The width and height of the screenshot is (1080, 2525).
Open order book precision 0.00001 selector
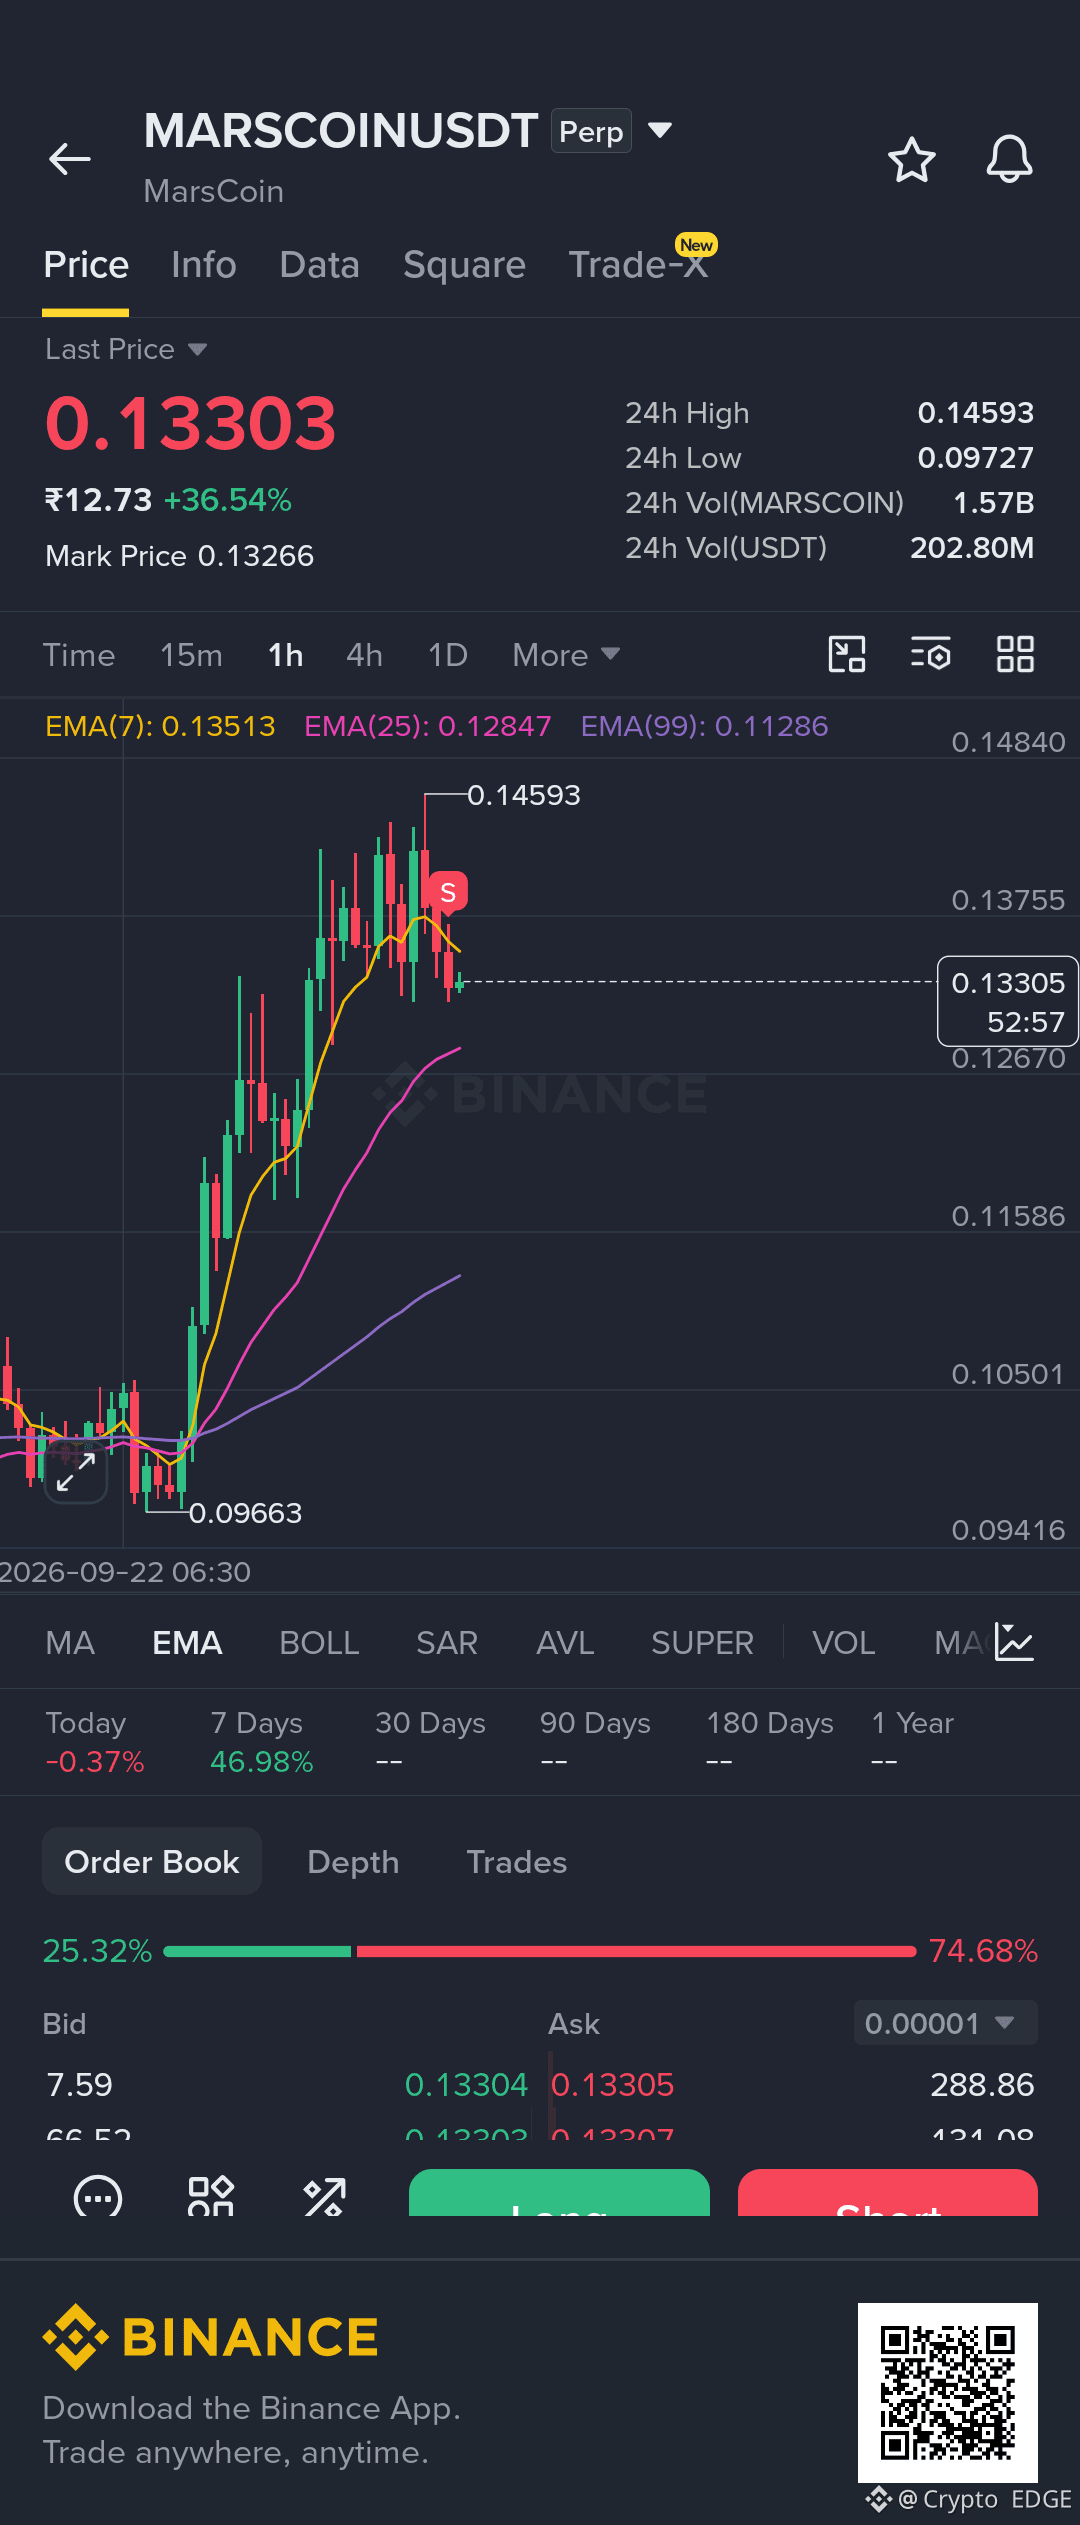click(945, 2023)
